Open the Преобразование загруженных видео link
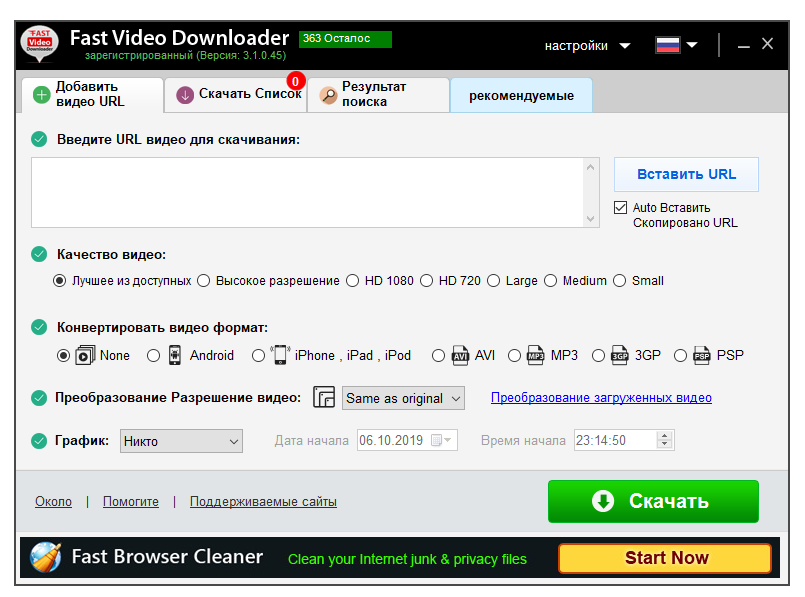 [x=601, y=398]
